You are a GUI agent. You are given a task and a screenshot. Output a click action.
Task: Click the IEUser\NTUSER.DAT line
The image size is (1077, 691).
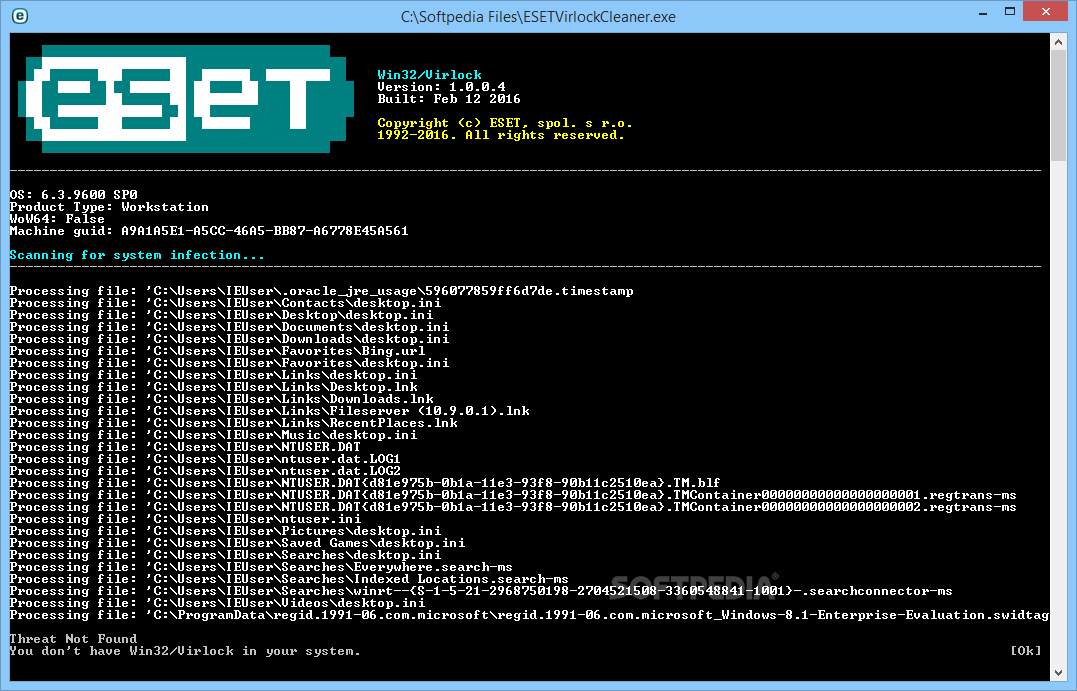[x=185, y=447]
